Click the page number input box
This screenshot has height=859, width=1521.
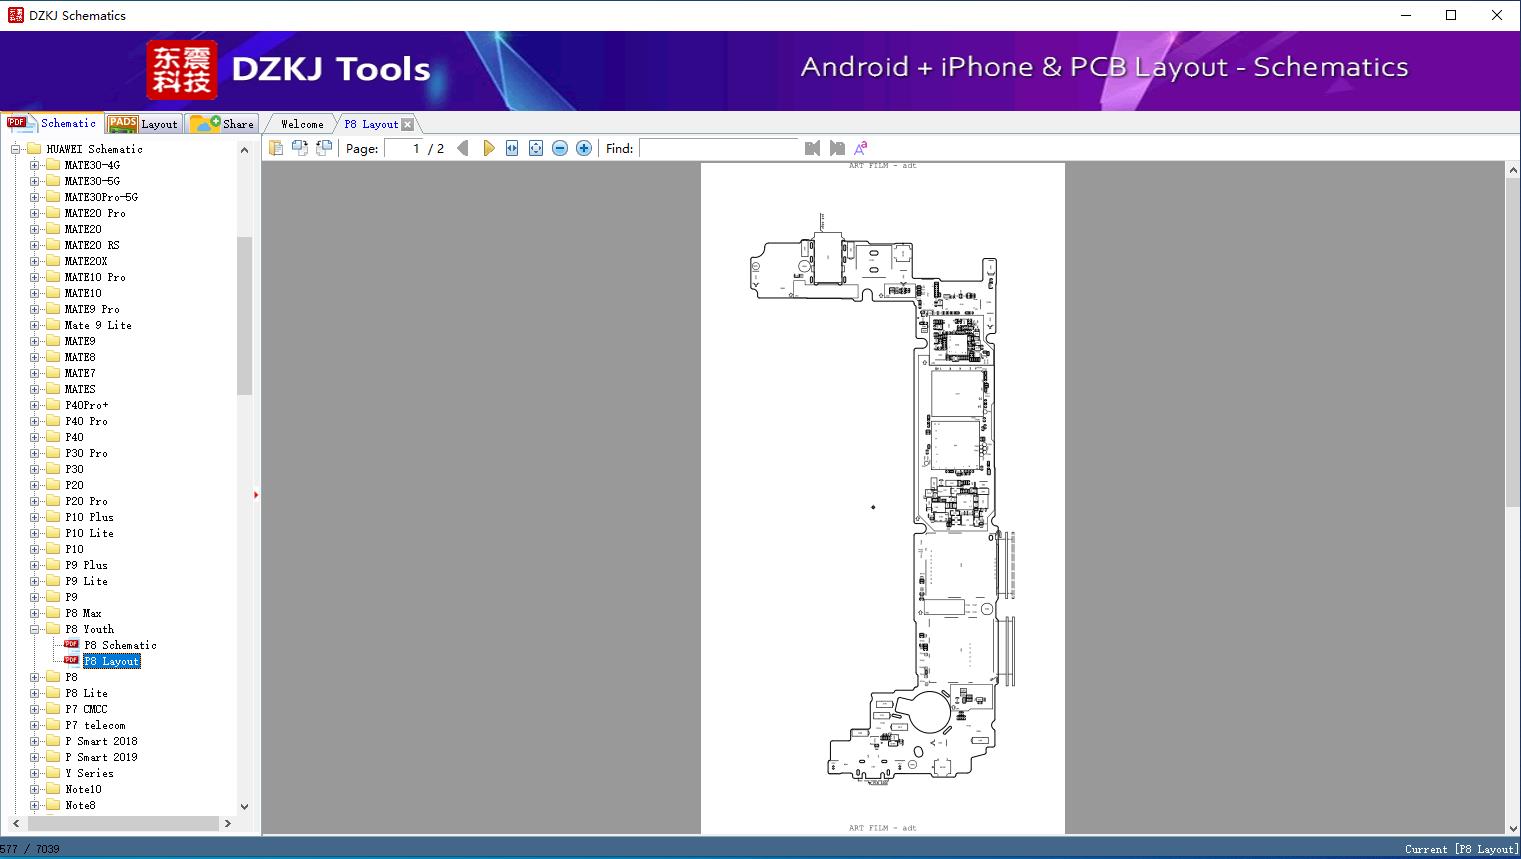click(x=404, y=148)
